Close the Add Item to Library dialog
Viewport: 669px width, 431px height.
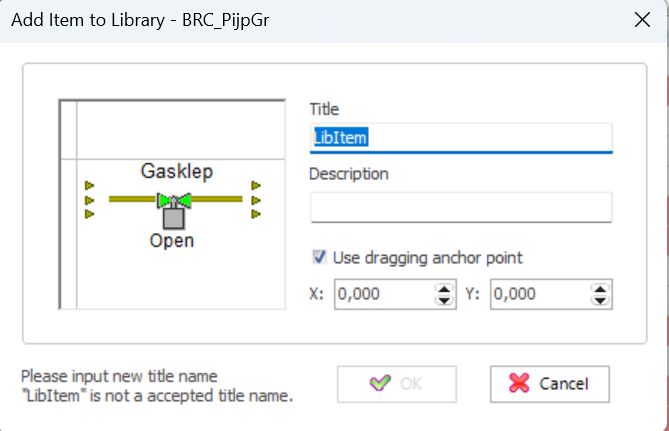(642, 20)
